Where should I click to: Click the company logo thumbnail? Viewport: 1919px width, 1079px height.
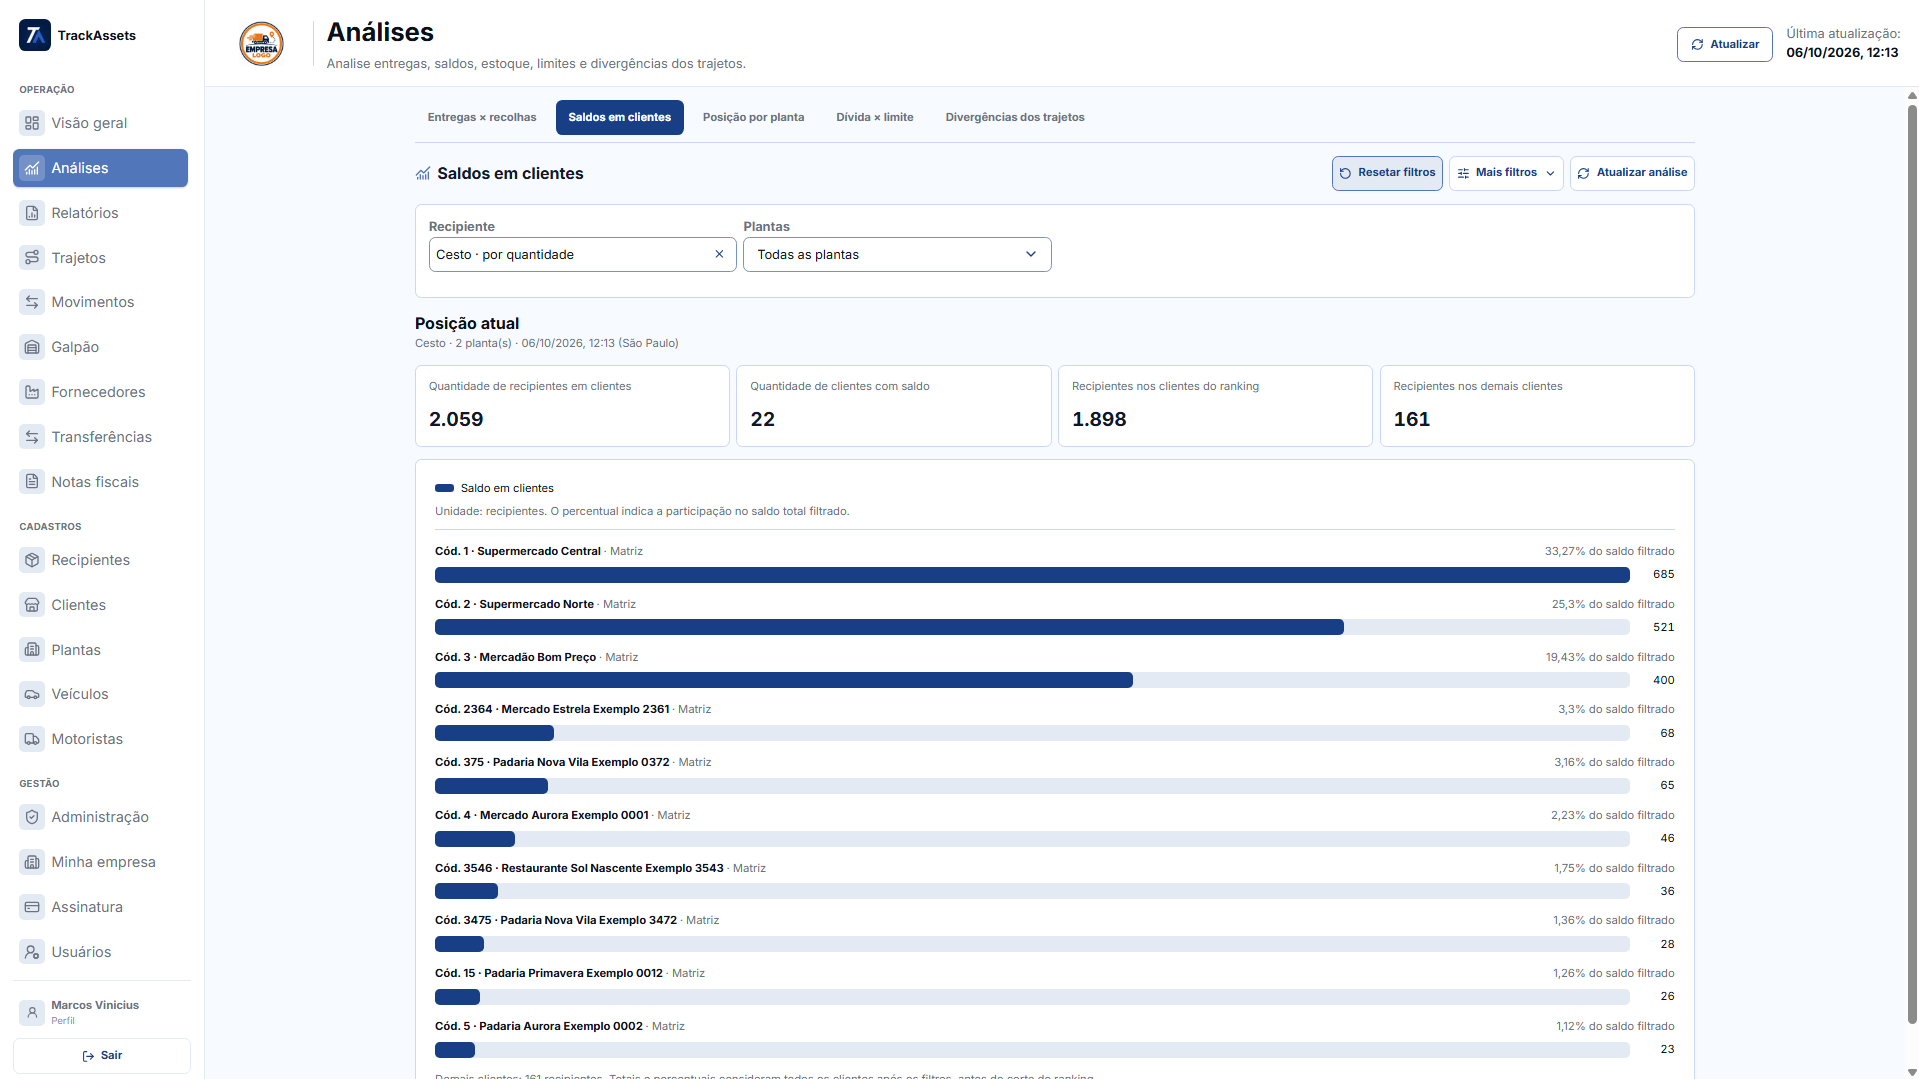(x=261, y=44)
